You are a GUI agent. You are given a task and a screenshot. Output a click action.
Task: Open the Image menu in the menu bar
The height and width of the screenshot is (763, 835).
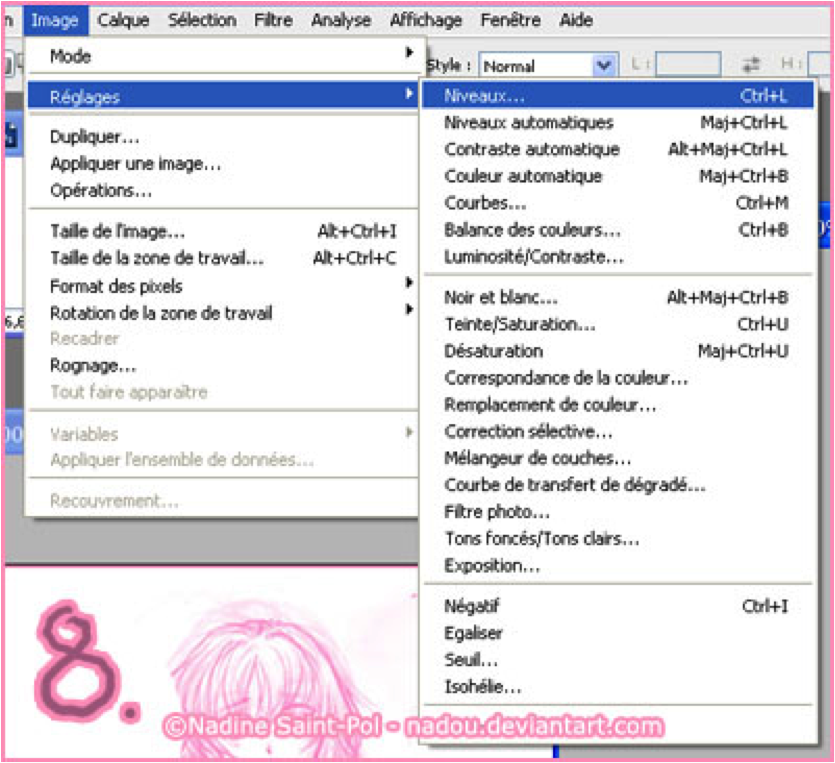(54, 20)
